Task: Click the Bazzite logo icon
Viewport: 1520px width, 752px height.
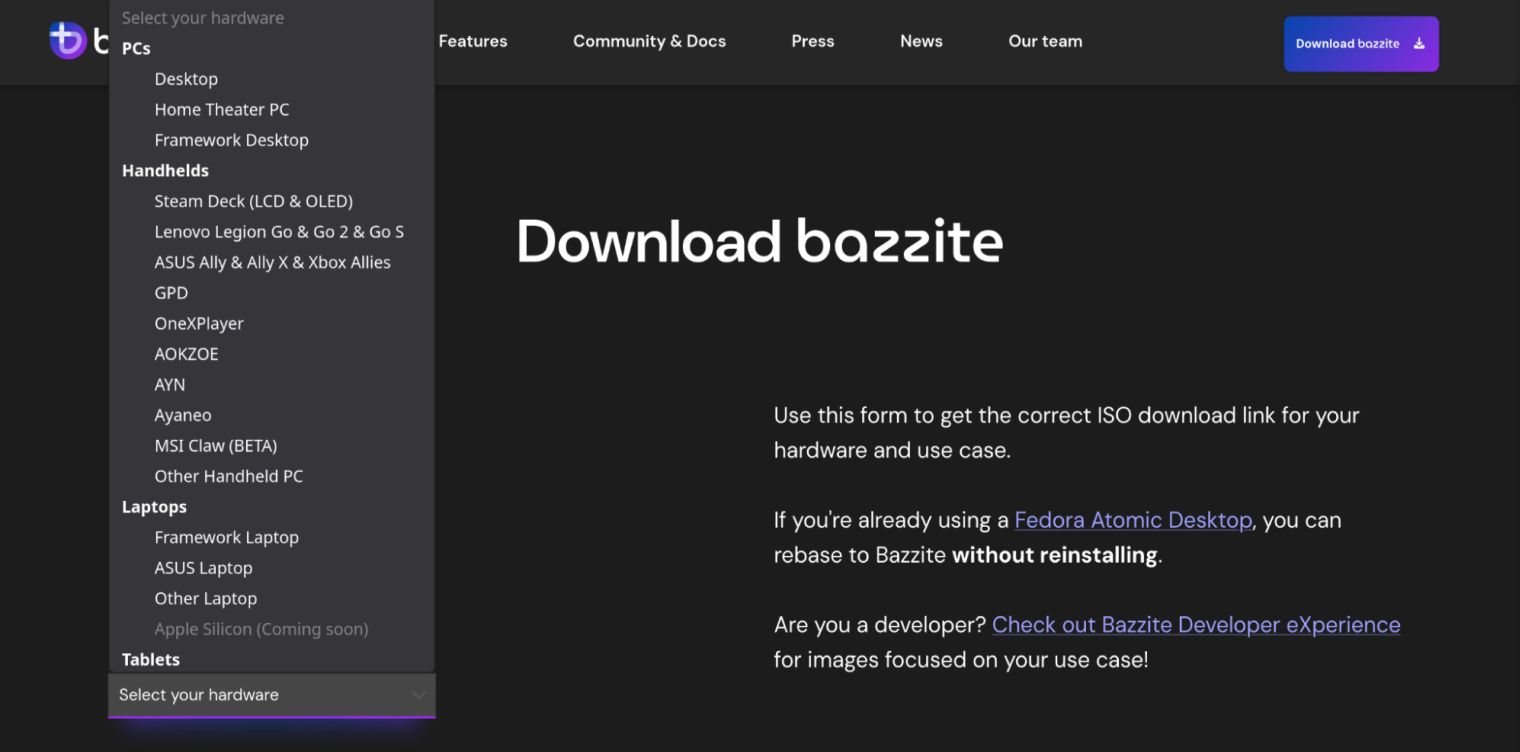Action: click(68, 40)
